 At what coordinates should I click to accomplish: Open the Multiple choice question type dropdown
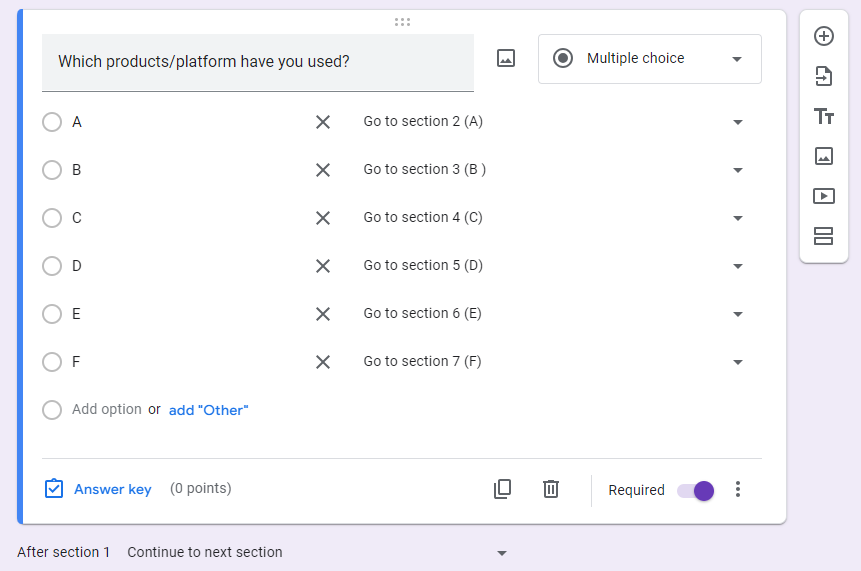pos(650,59)
